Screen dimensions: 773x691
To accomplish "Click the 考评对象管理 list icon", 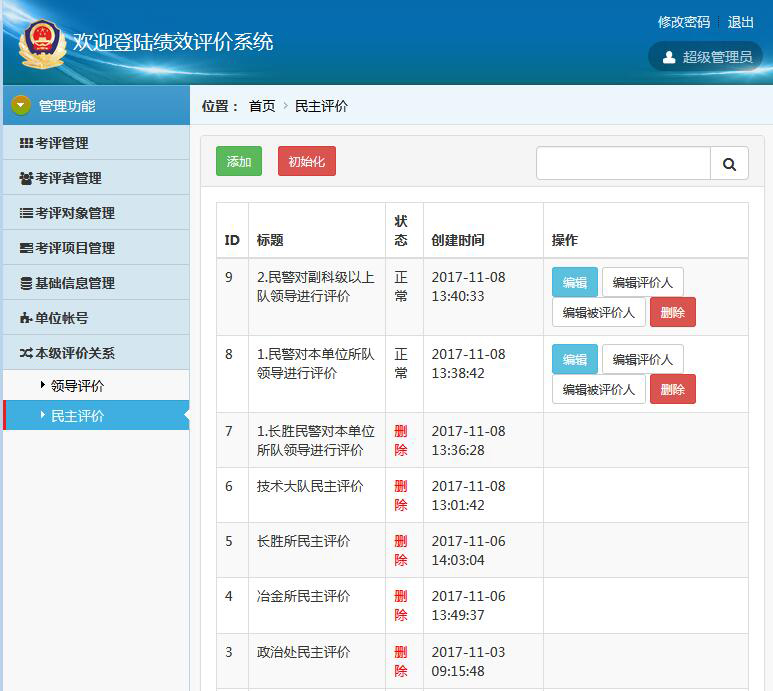I will click(x=26, y=213).
